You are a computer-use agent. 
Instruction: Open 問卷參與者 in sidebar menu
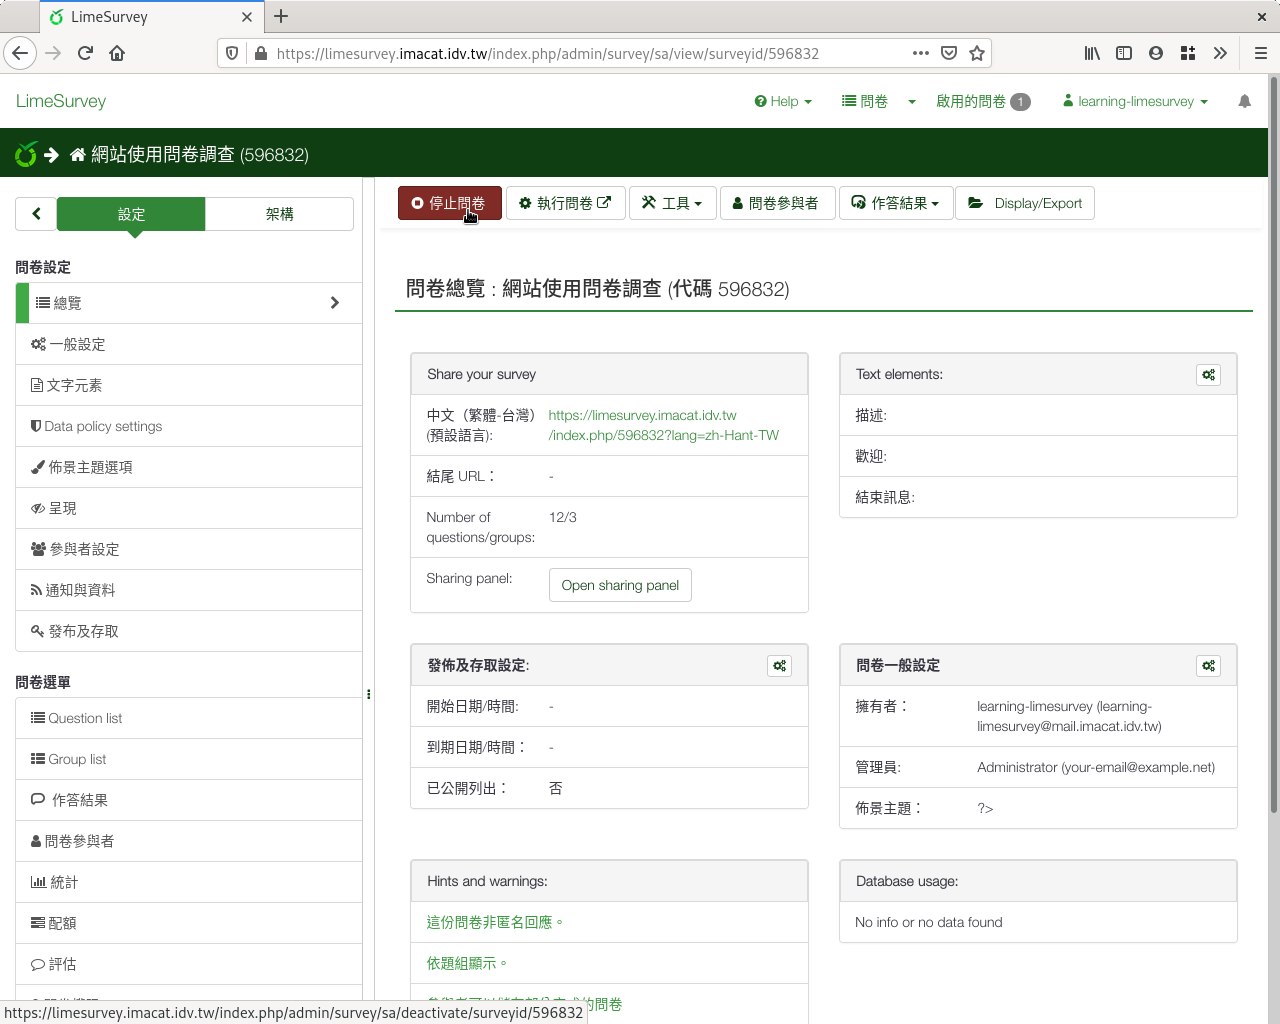coord(189,841)
